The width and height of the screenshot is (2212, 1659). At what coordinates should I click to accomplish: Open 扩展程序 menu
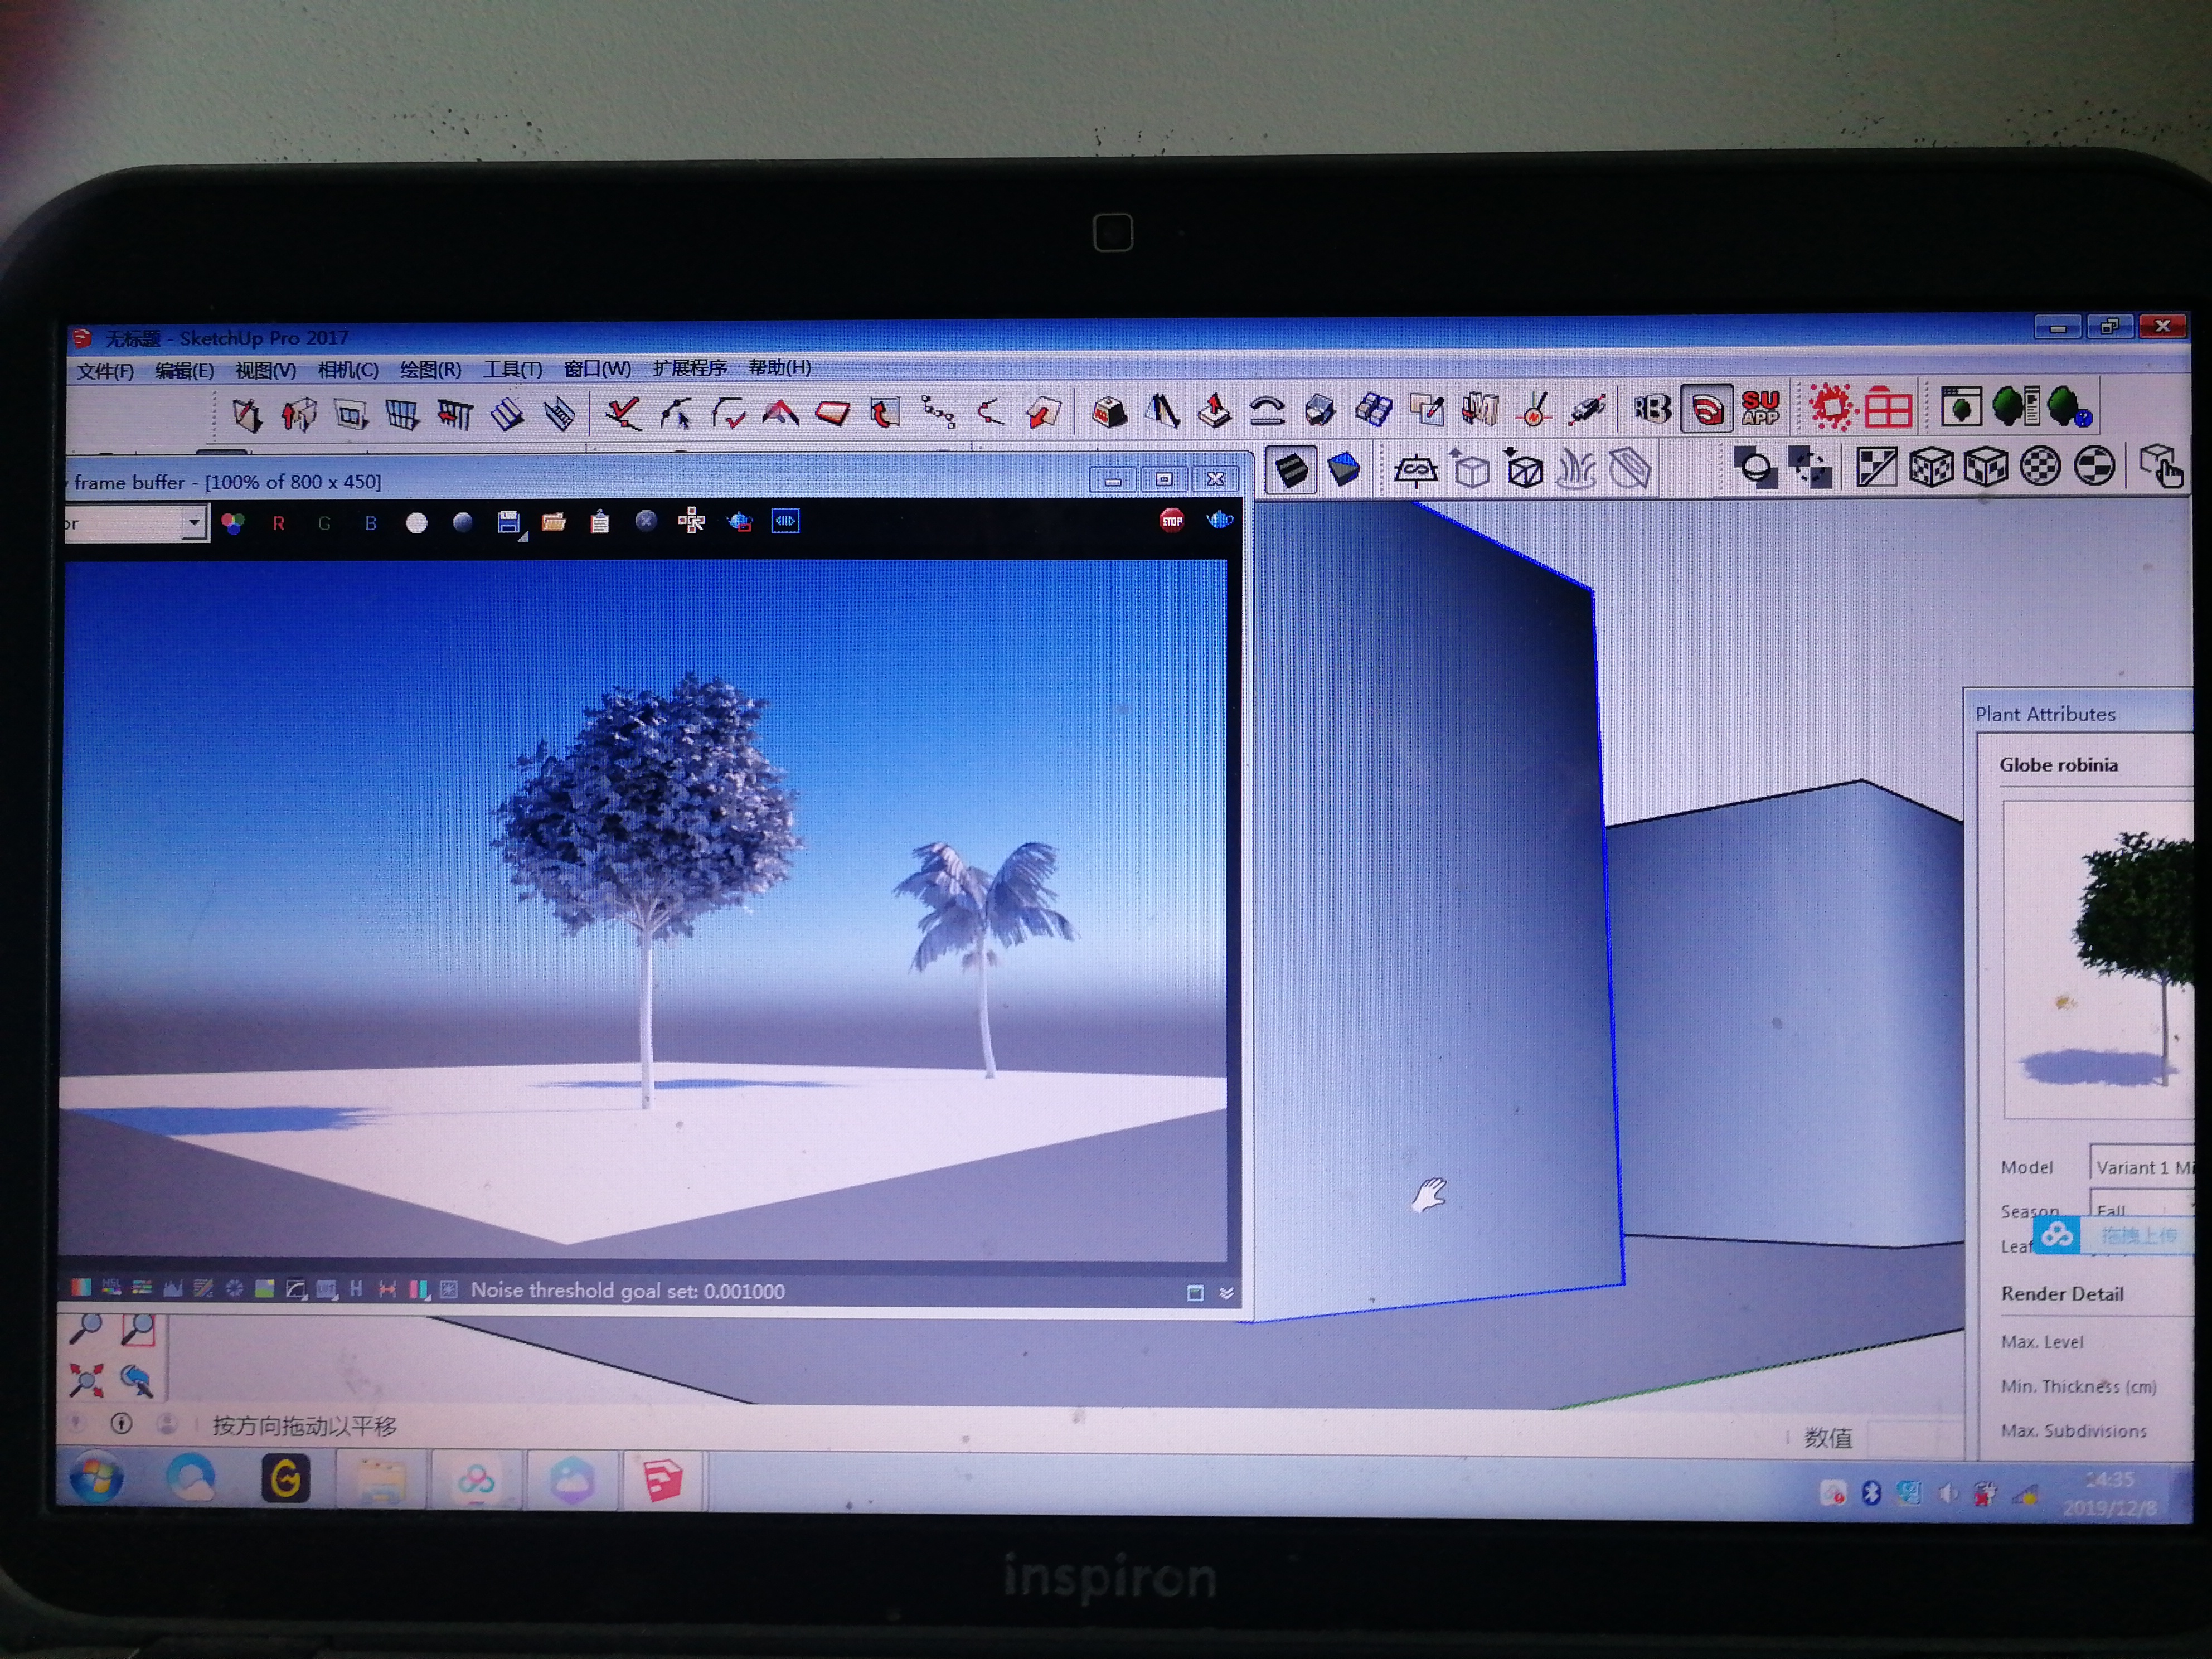(x=690, y=368)
